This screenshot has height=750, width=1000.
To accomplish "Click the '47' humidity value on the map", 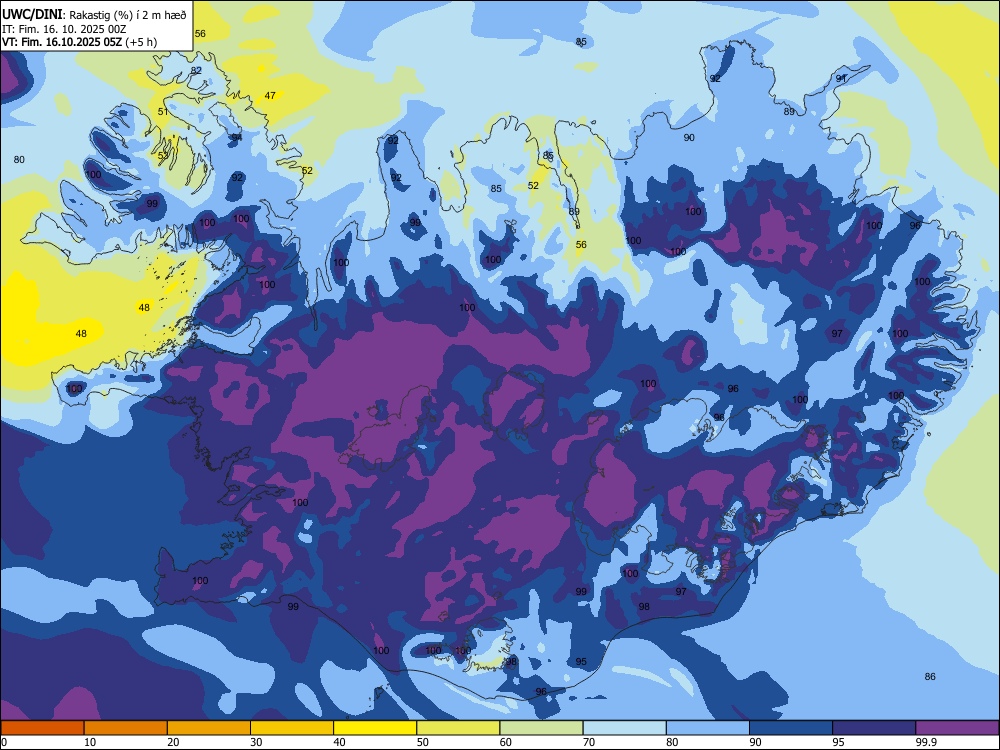I will point(270,96).
